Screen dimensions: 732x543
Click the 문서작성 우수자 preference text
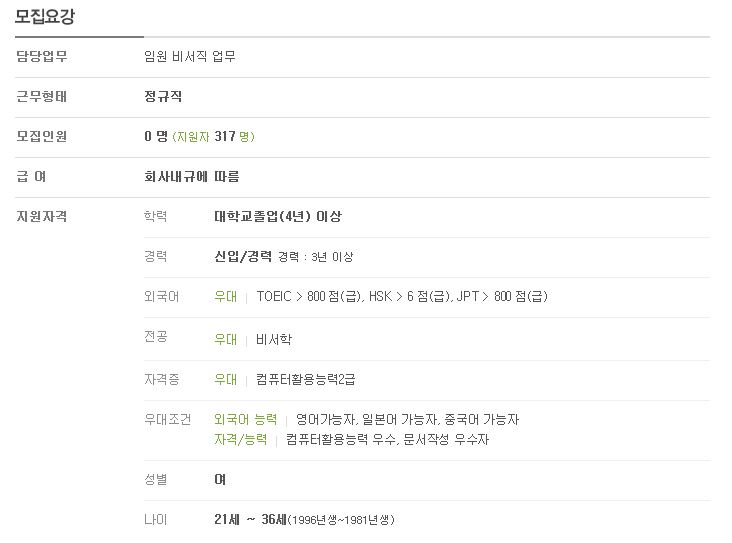coord(446,439)
